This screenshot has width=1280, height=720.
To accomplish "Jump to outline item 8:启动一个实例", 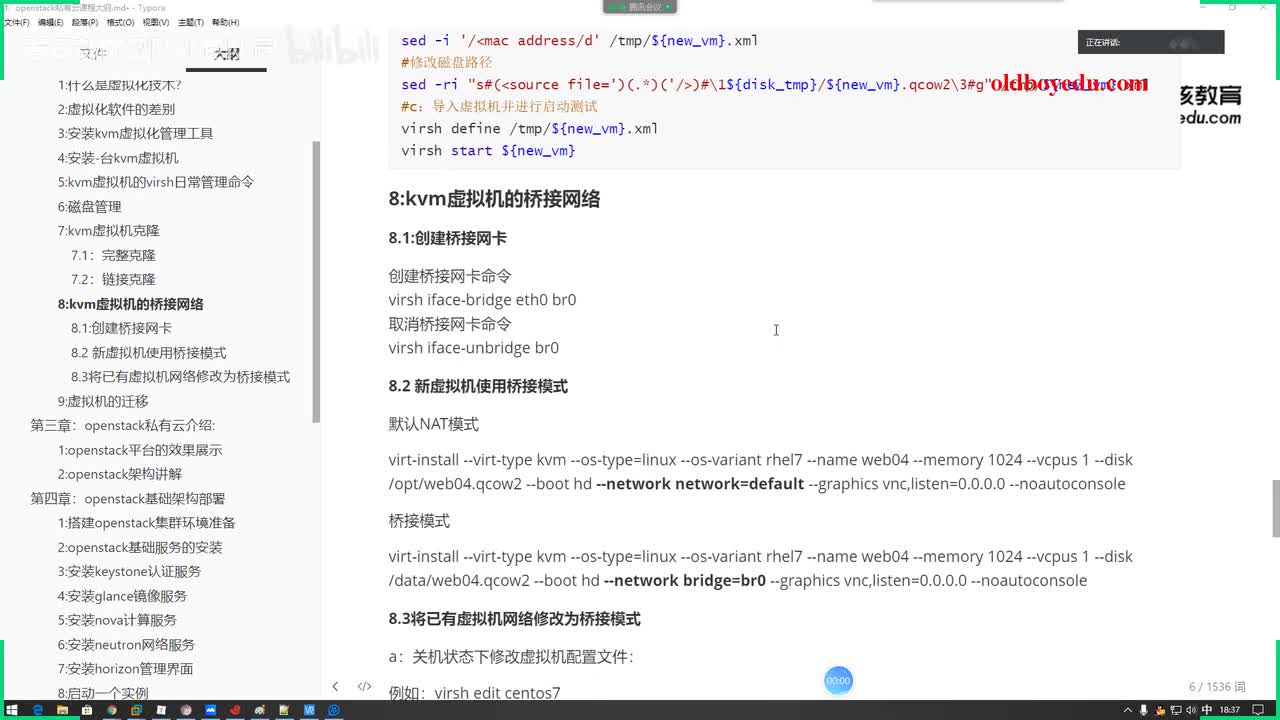I will [x=103, y=693].
